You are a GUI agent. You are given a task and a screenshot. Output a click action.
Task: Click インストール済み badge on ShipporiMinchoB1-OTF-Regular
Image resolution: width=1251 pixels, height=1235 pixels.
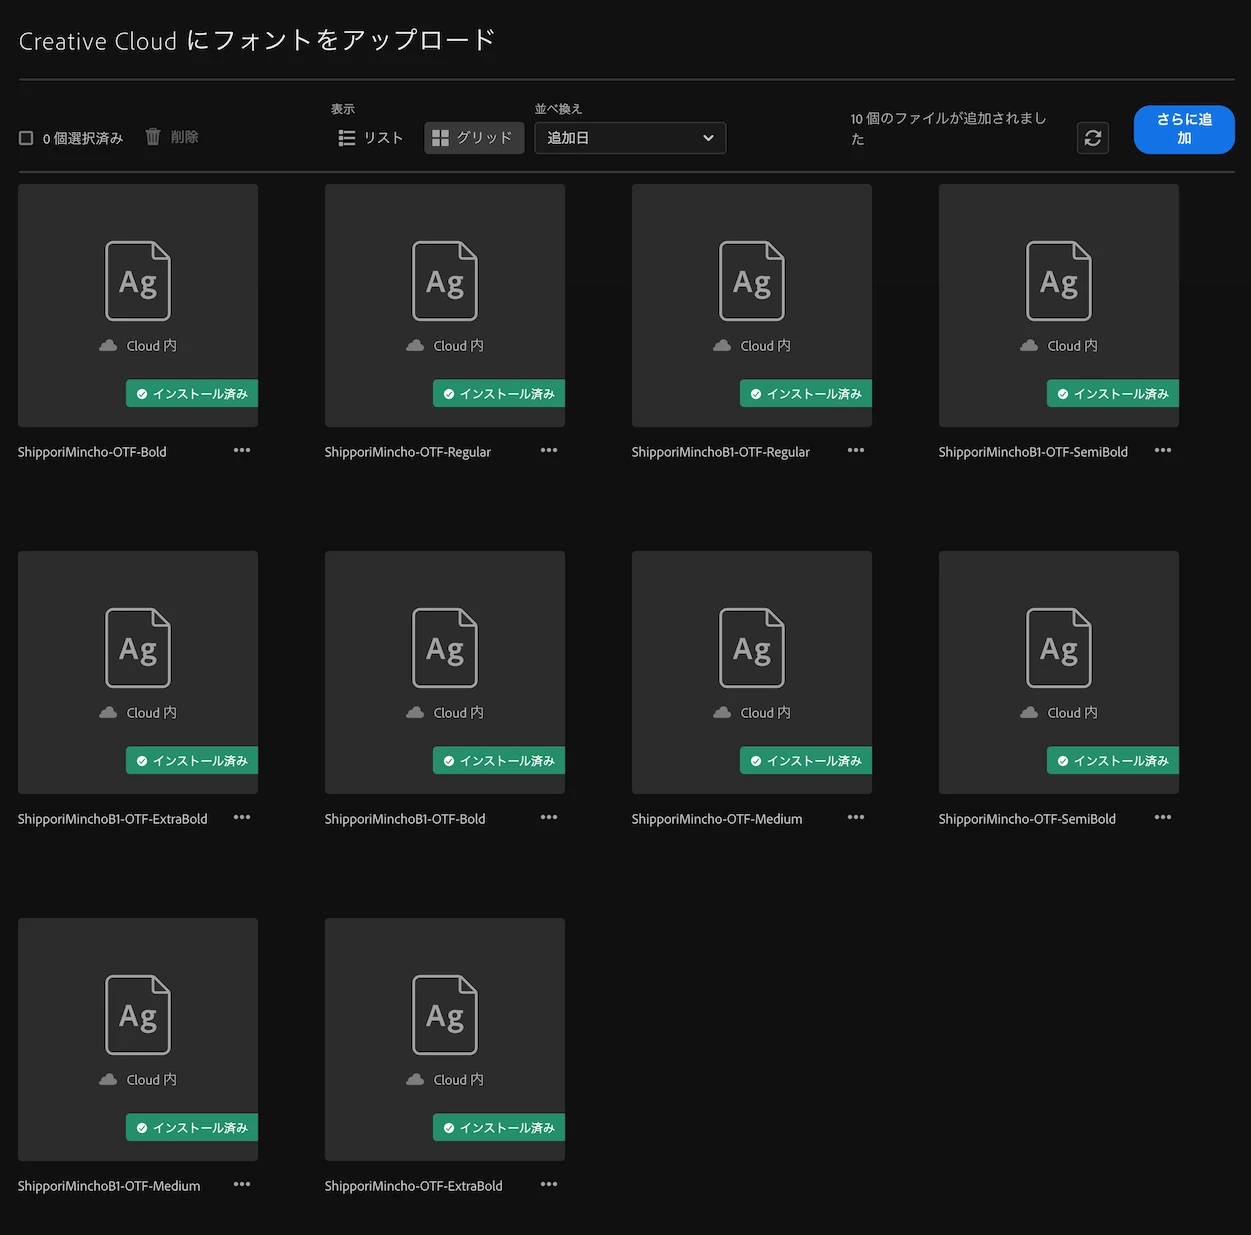point(806,394)
